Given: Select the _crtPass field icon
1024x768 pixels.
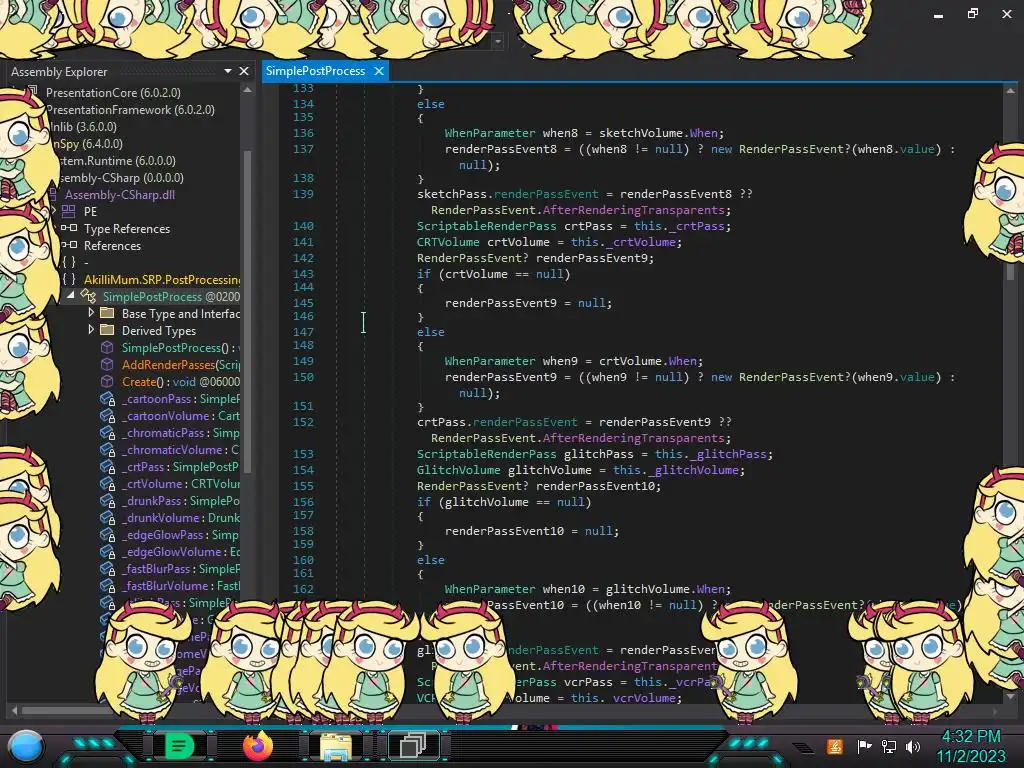Looking at the screenshot, I should click(108, 466).
